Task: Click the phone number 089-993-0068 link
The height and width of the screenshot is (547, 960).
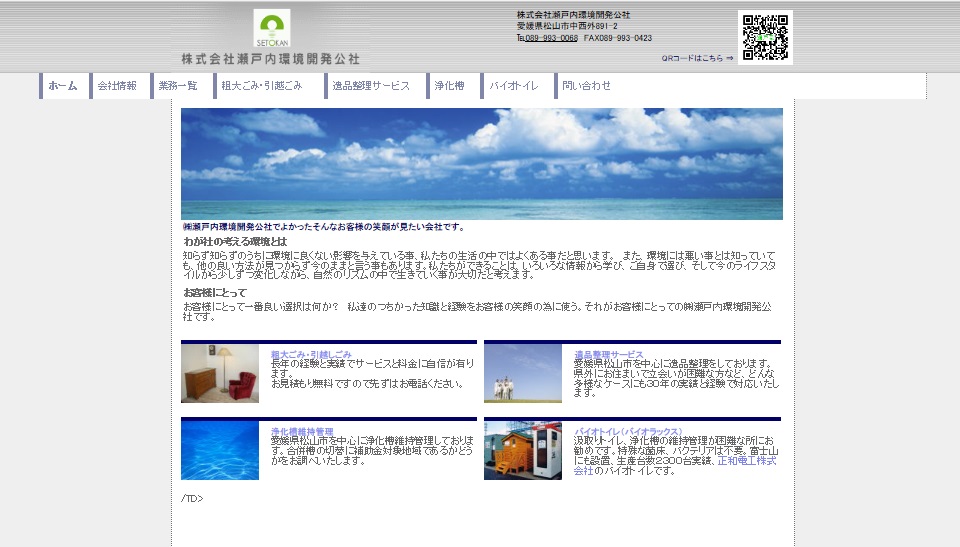Action: coord(551,38)
